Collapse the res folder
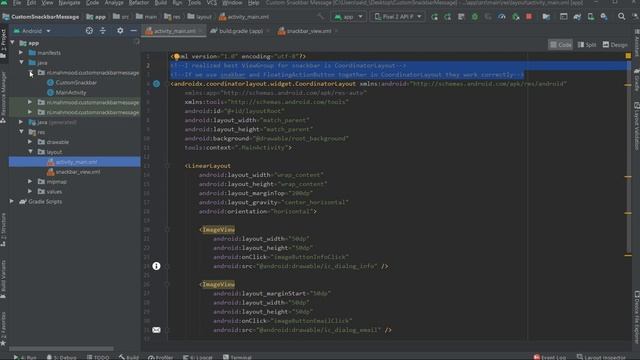Image resolution: width=640 pixels, height=360 pixels. pyautogui.click(x=21, y=132)
